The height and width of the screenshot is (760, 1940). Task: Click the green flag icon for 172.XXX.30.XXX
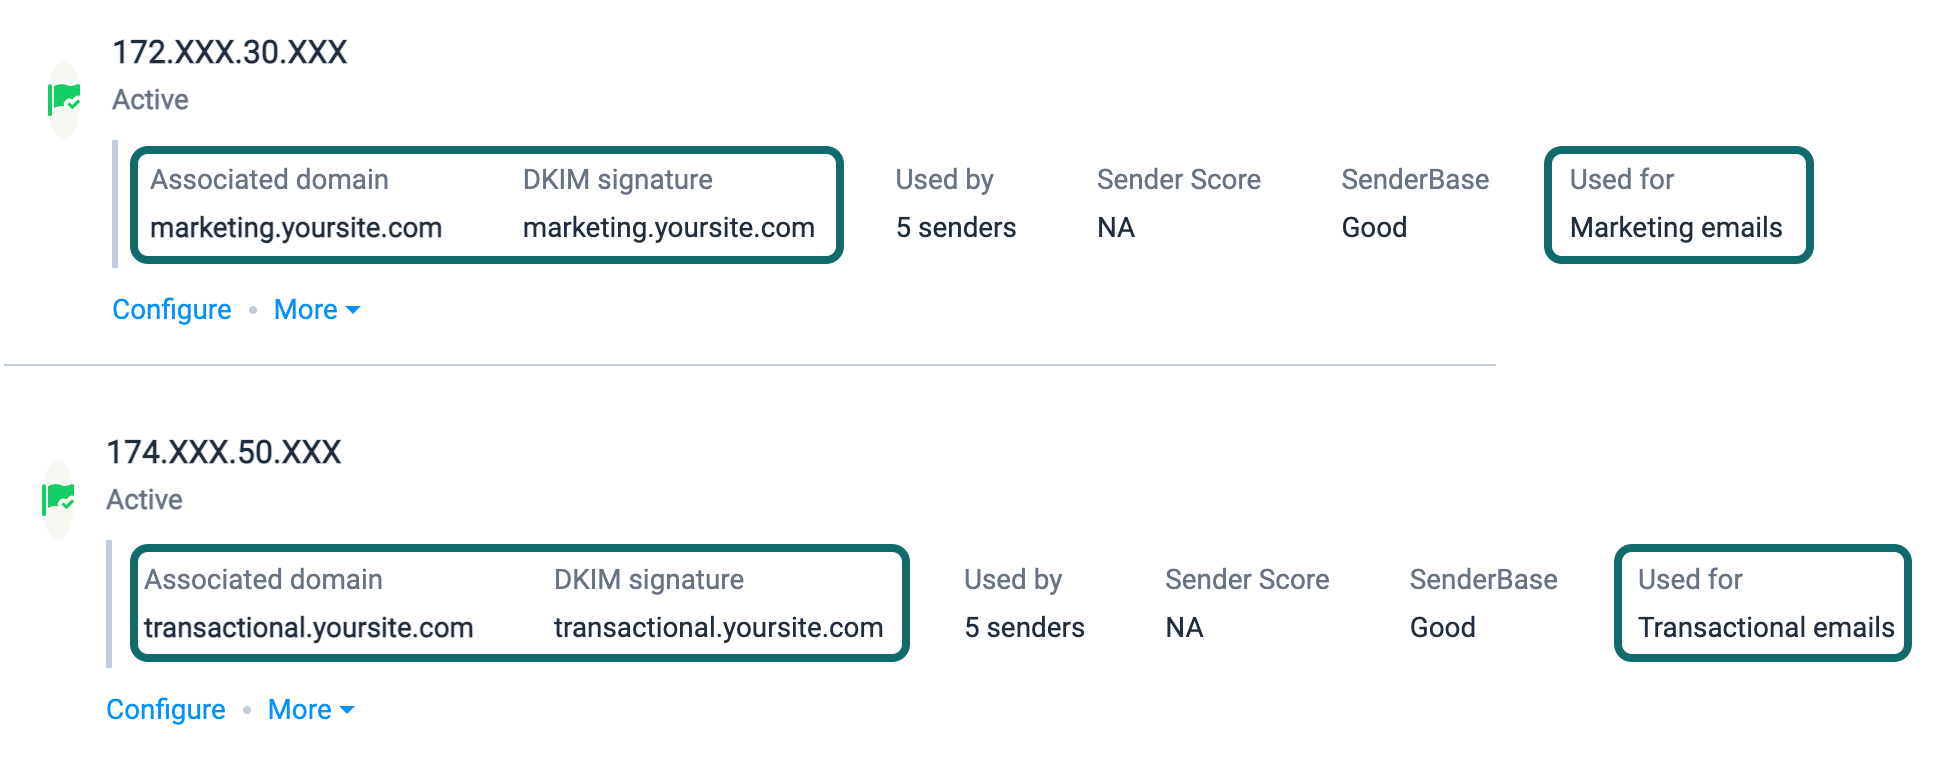64,99
